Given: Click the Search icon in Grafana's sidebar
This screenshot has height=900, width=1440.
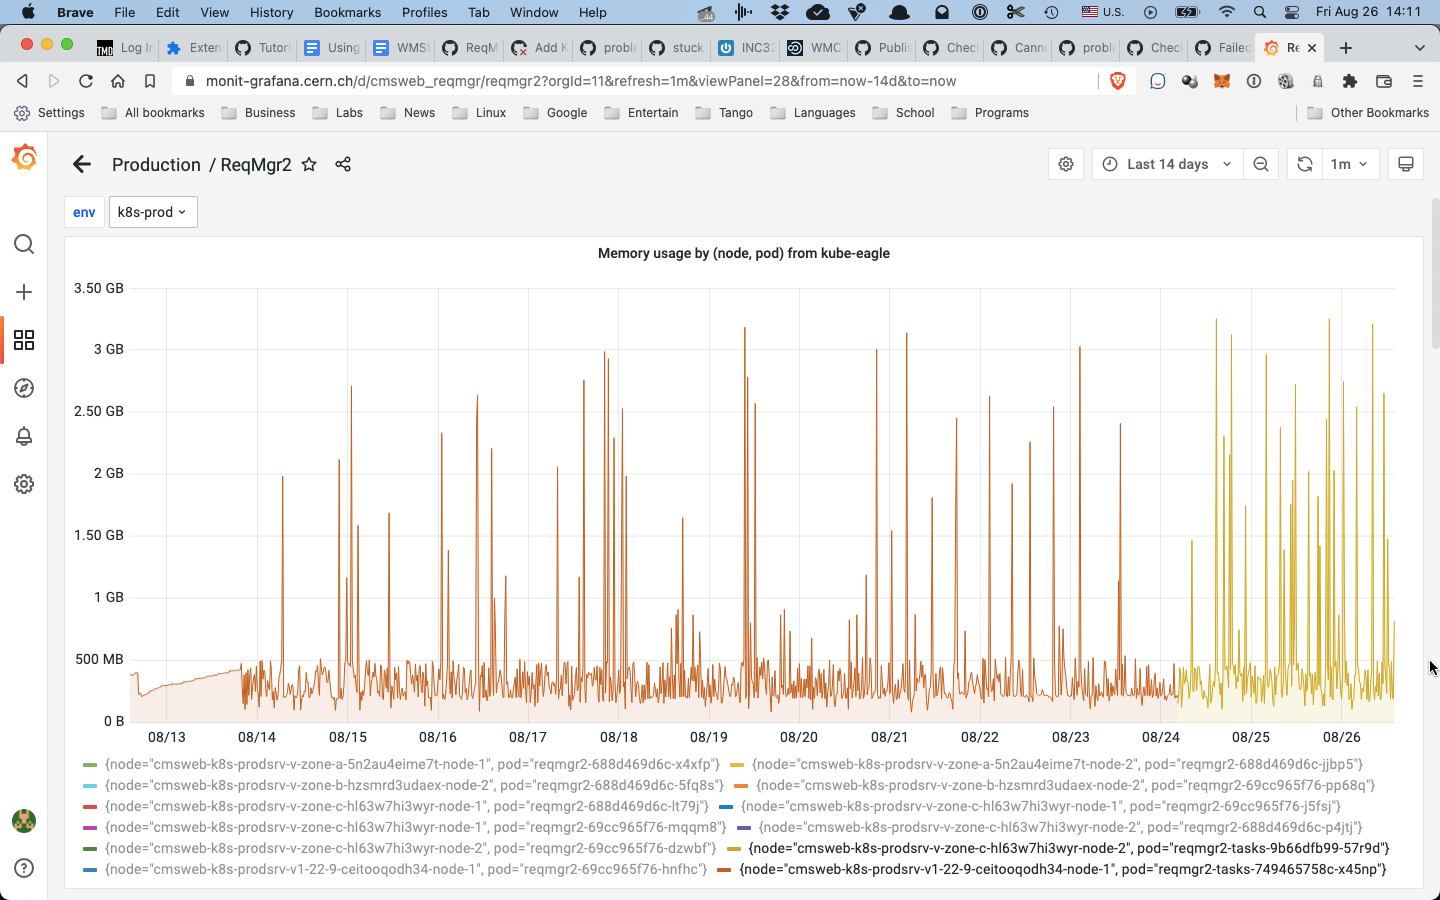Looking at the screenshot, I should (x=24, y=244).
